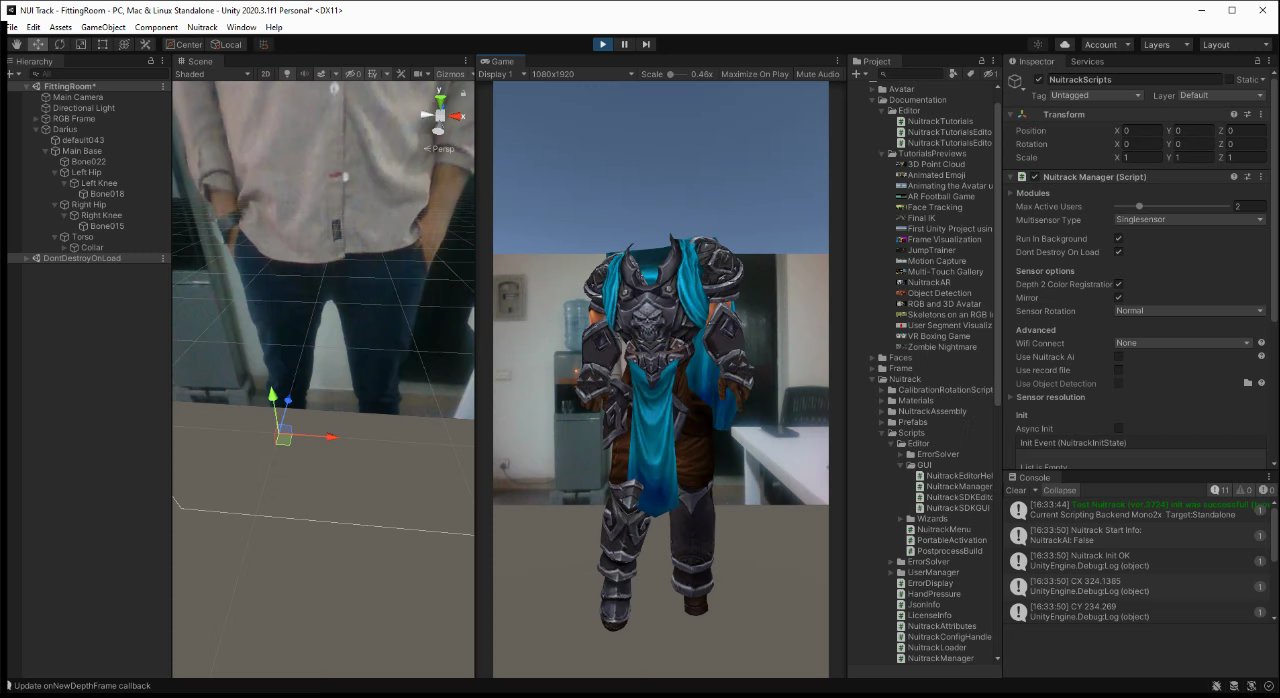Open the Assets menu
This screenshot has height=698, width=1280.
[60, 27]
